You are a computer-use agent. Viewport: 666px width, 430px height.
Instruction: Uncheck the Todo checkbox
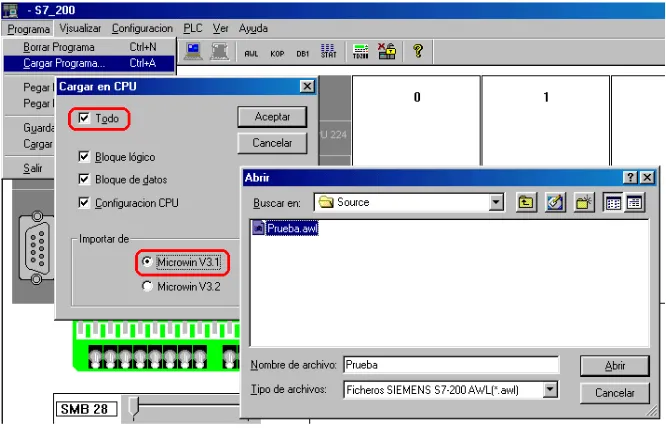click(84, 118)
